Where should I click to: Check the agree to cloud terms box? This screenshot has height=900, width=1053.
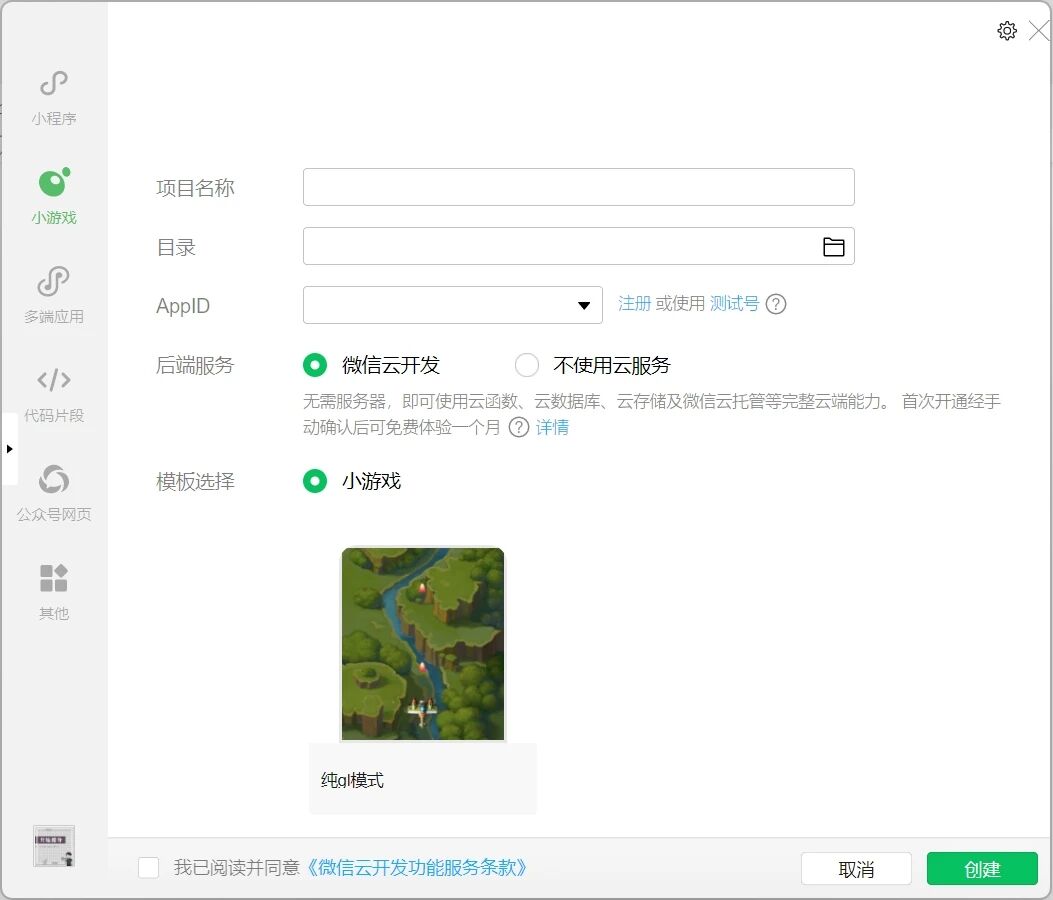pyautogui.click(x=148, y=867)
